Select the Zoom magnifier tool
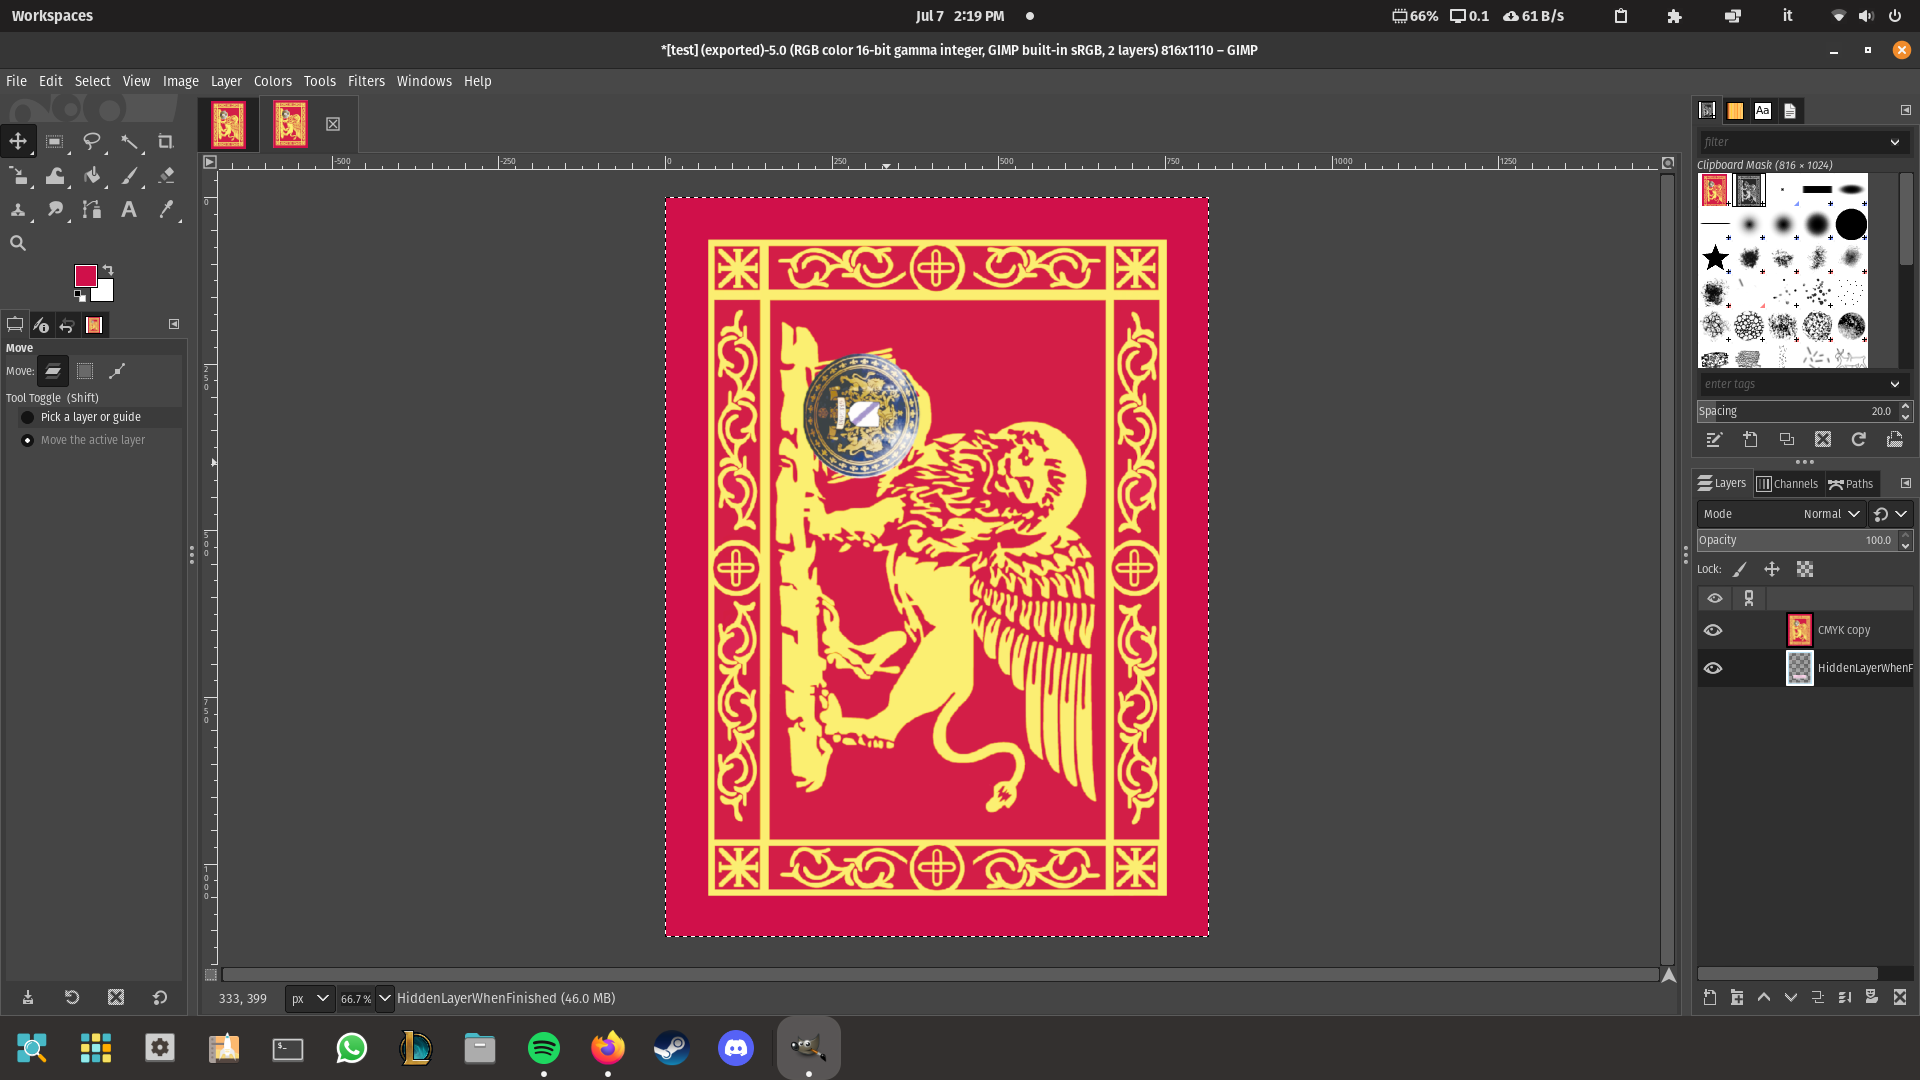This screenshot has width=1920, height=1080. (x=18, y=243)
